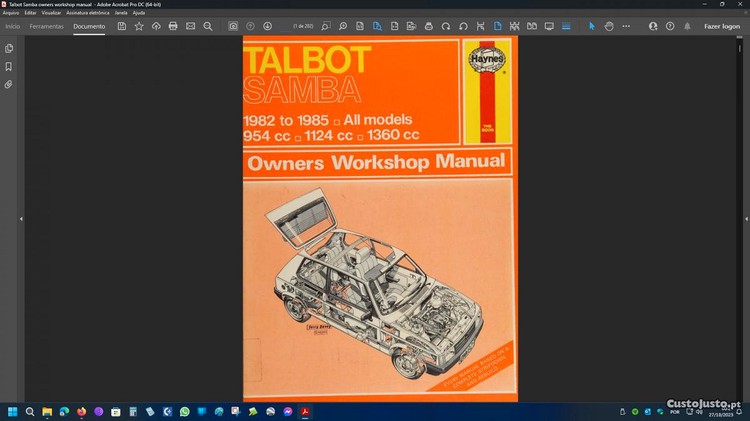Activate the arrow Selection tool
This screenshot has width=750, height=421.
click(591, 26)
